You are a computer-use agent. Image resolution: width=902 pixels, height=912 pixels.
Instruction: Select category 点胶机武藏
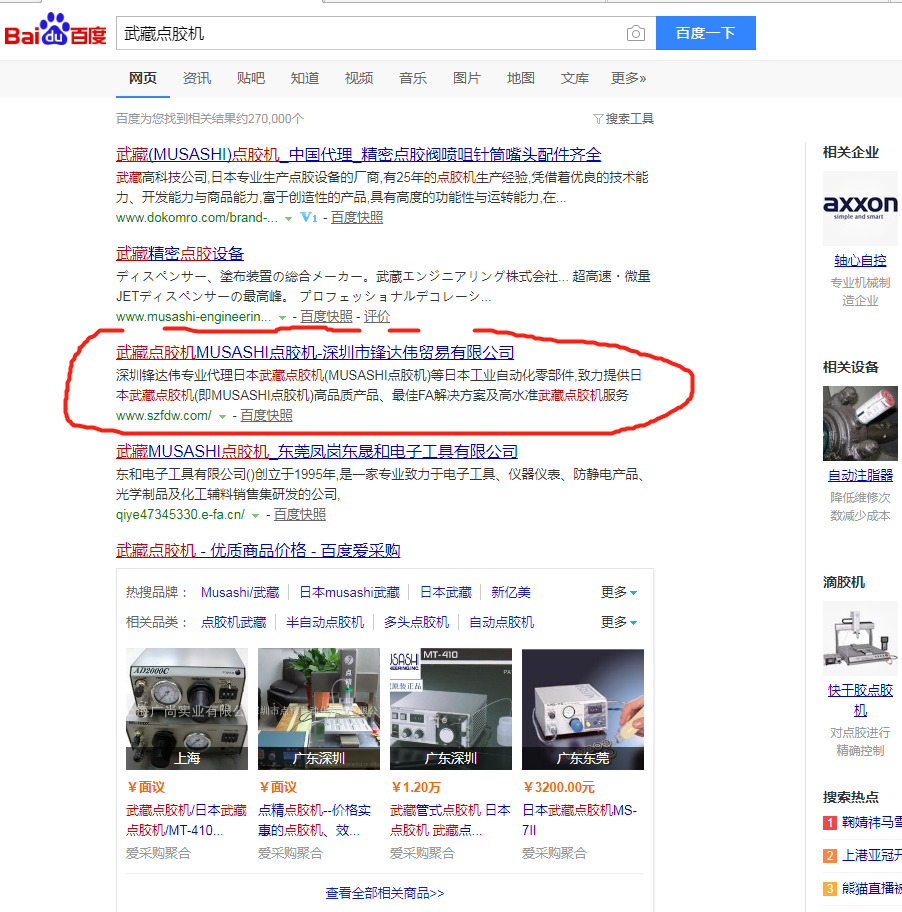pyautogui.click(x=233, y=622)
